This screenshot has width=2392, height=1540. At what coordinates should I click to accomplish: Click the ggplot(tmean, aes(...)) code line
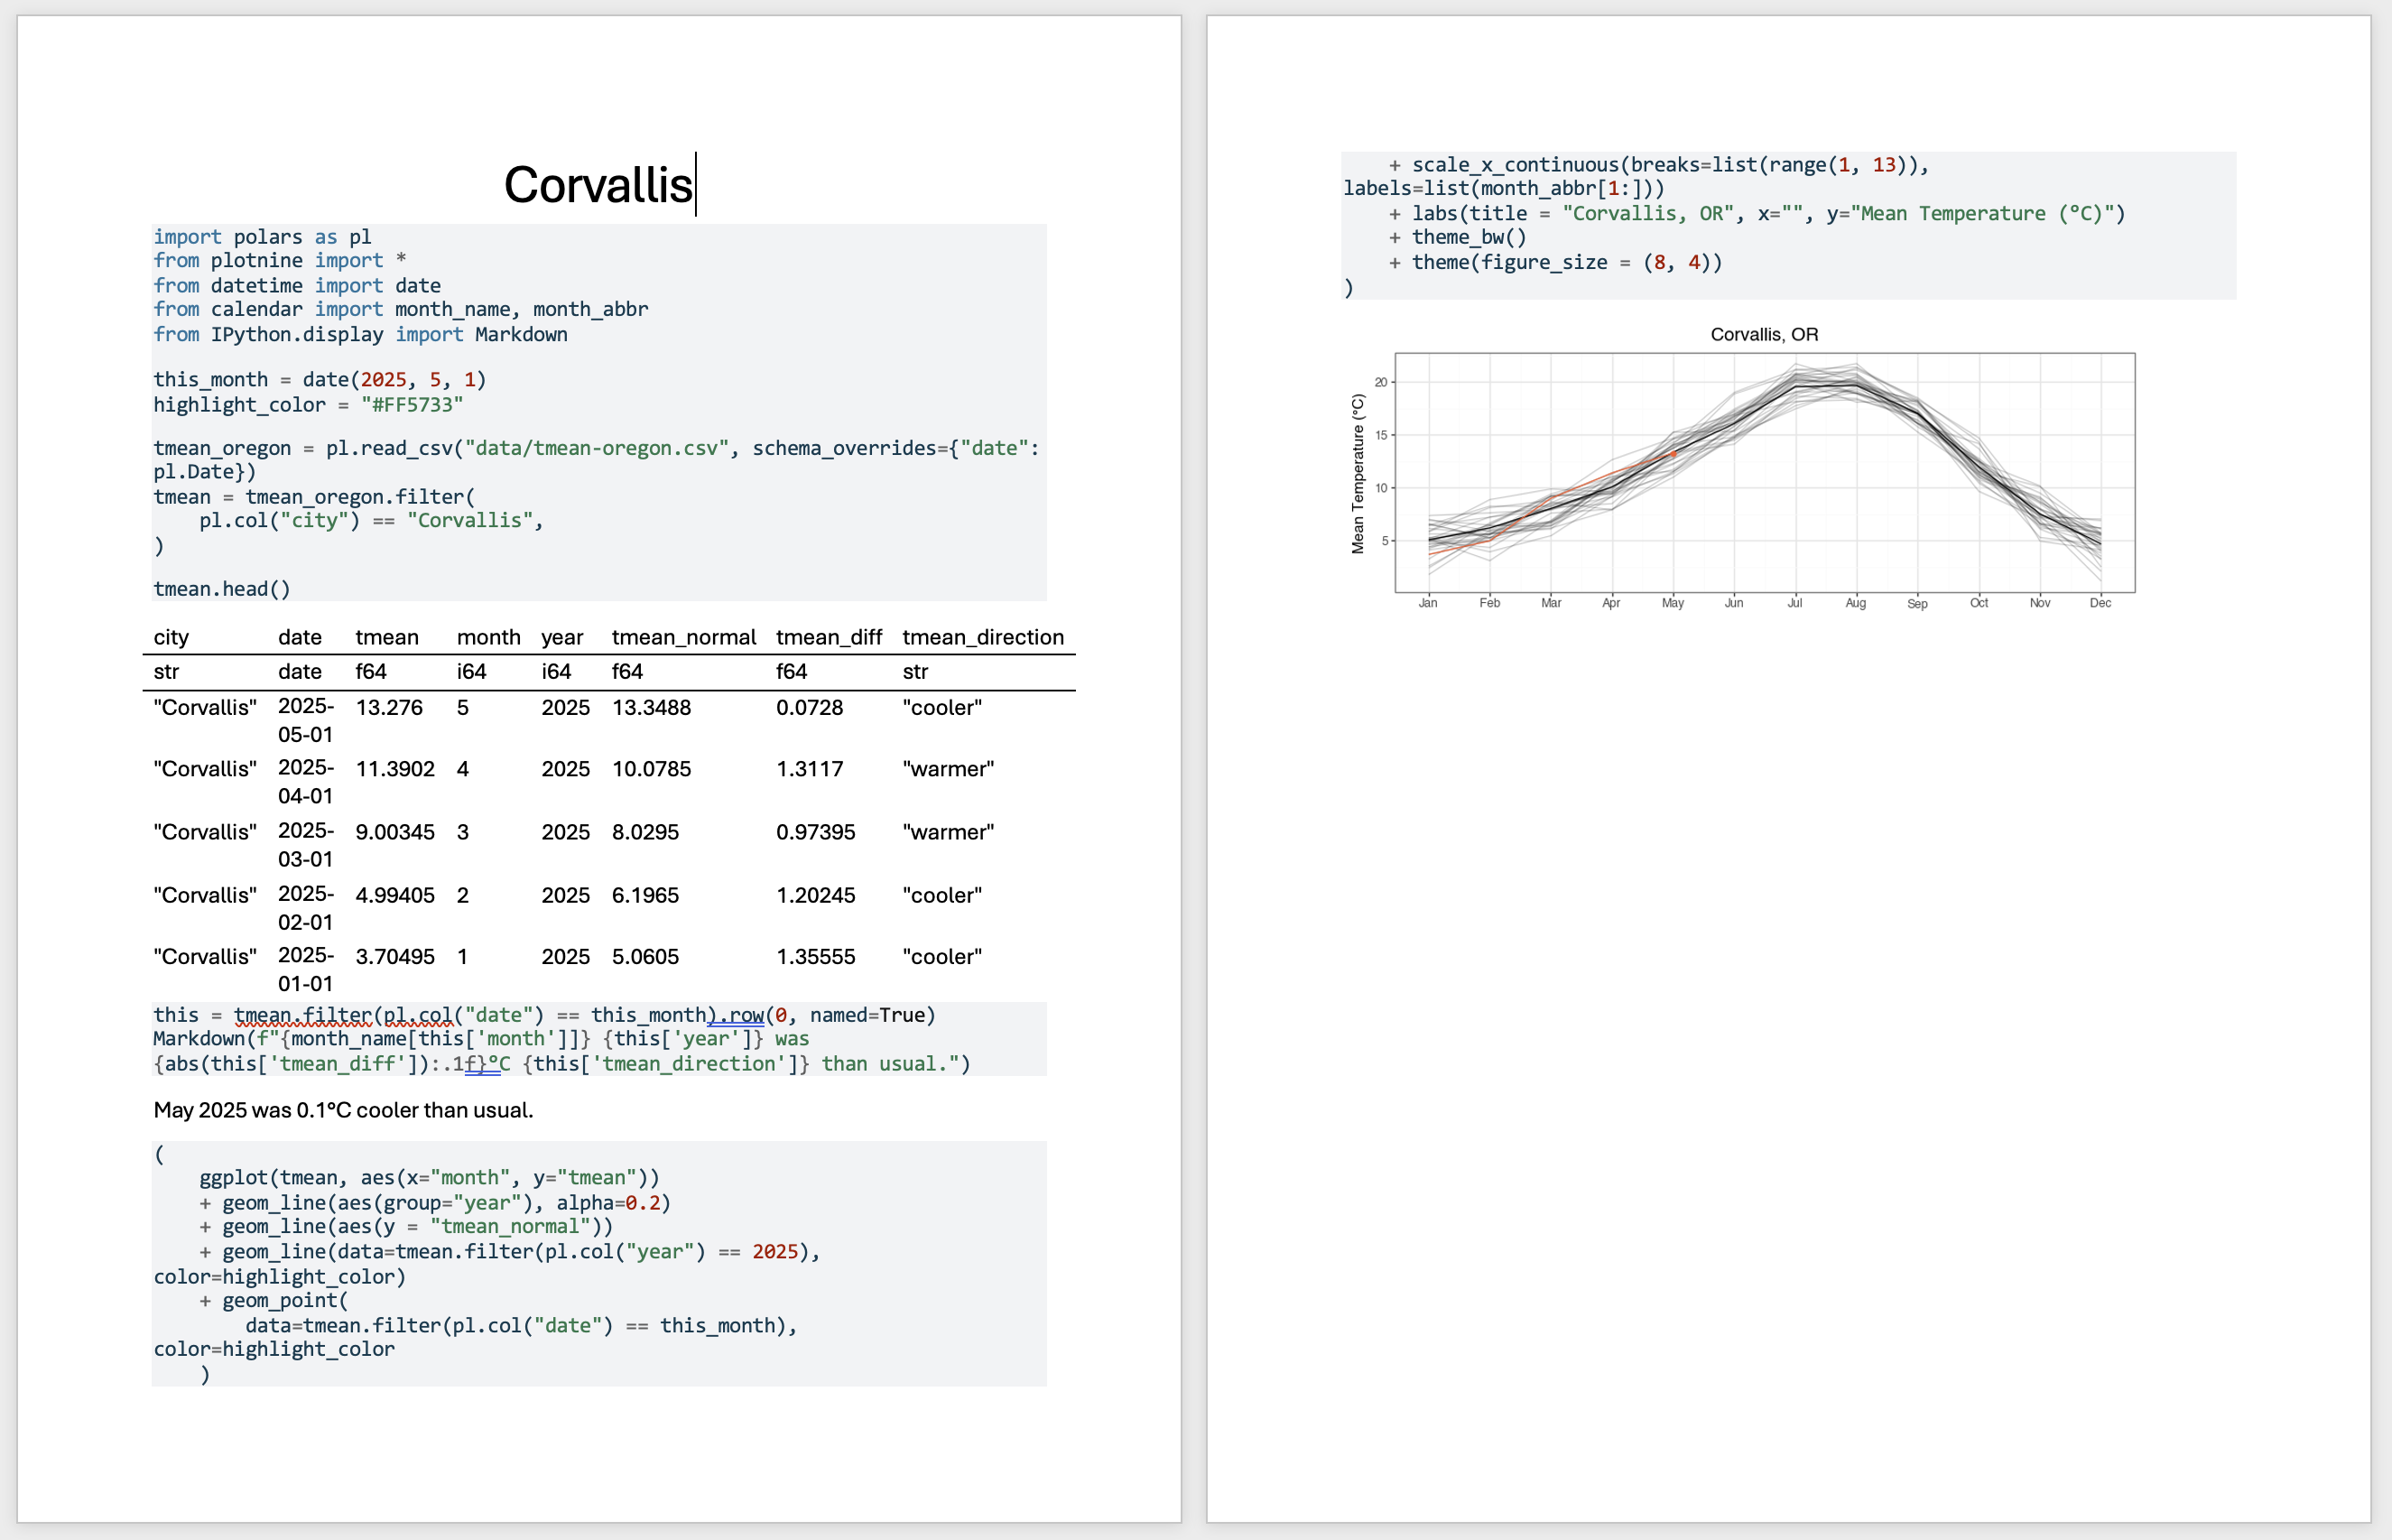click(x=429, y=1178)
